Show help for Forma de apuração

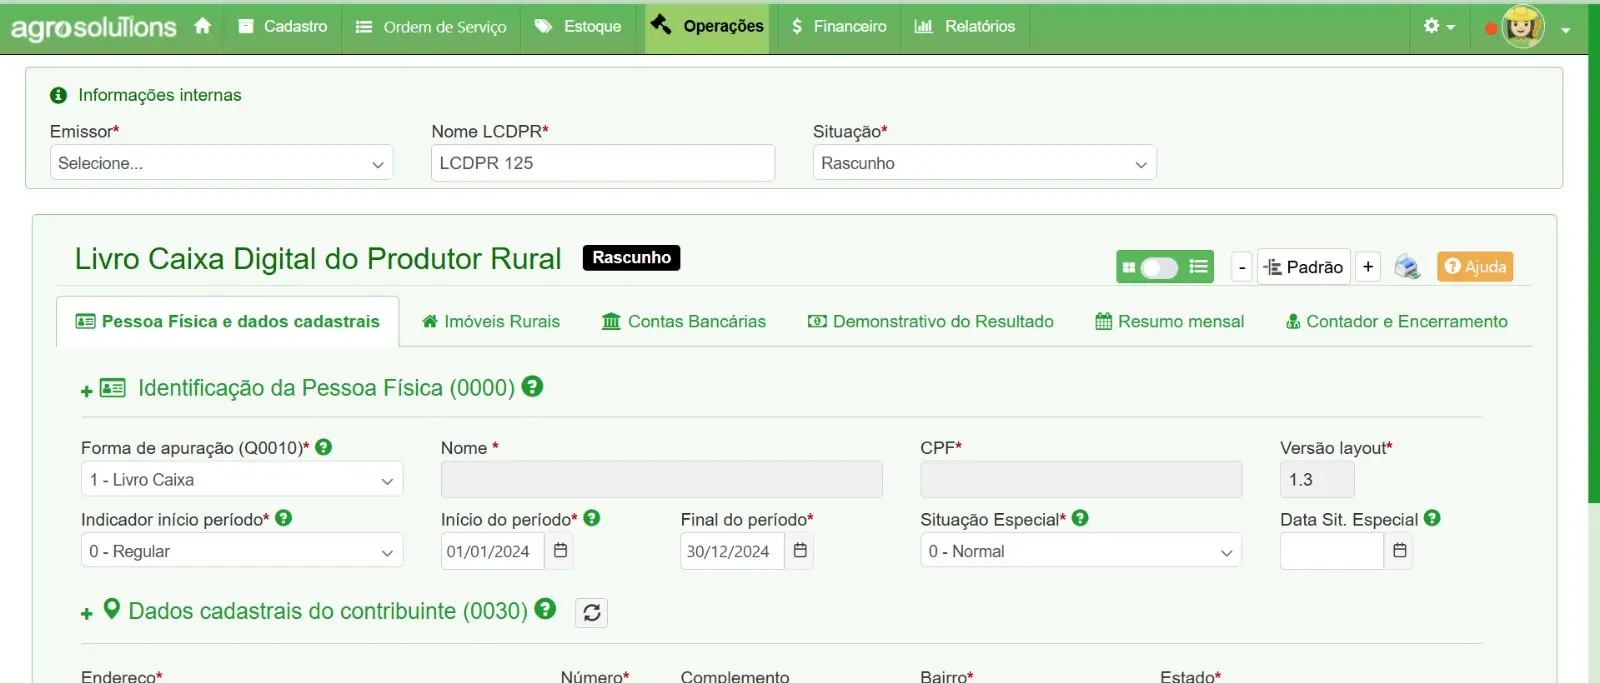pos(324,447)
